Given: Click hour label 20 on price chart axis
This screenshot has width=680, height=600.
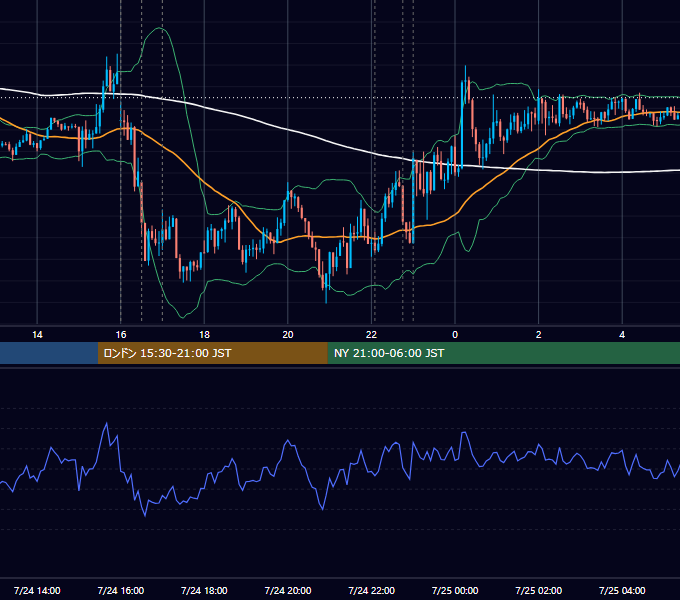Looking at the screenshot, I should tap(288, 335).
